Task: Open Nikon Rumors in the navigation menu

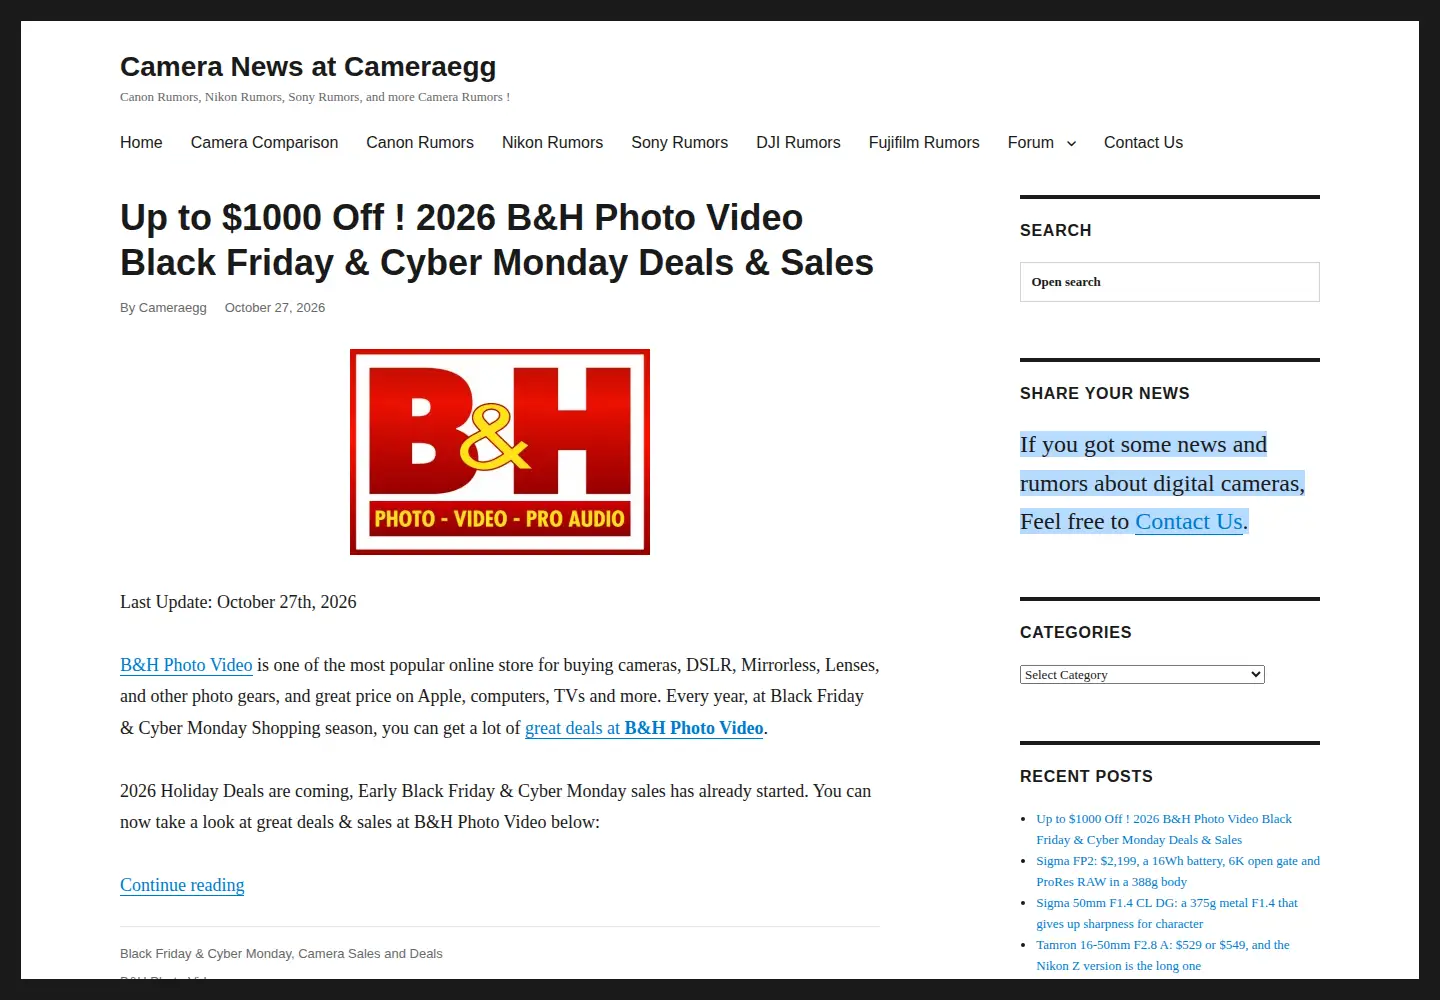Action: click(552, 143)
